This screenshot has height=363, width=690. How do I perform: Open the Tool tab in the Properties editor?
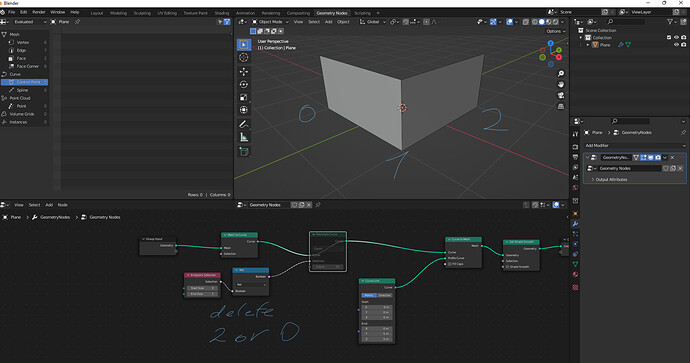[575, 134]
